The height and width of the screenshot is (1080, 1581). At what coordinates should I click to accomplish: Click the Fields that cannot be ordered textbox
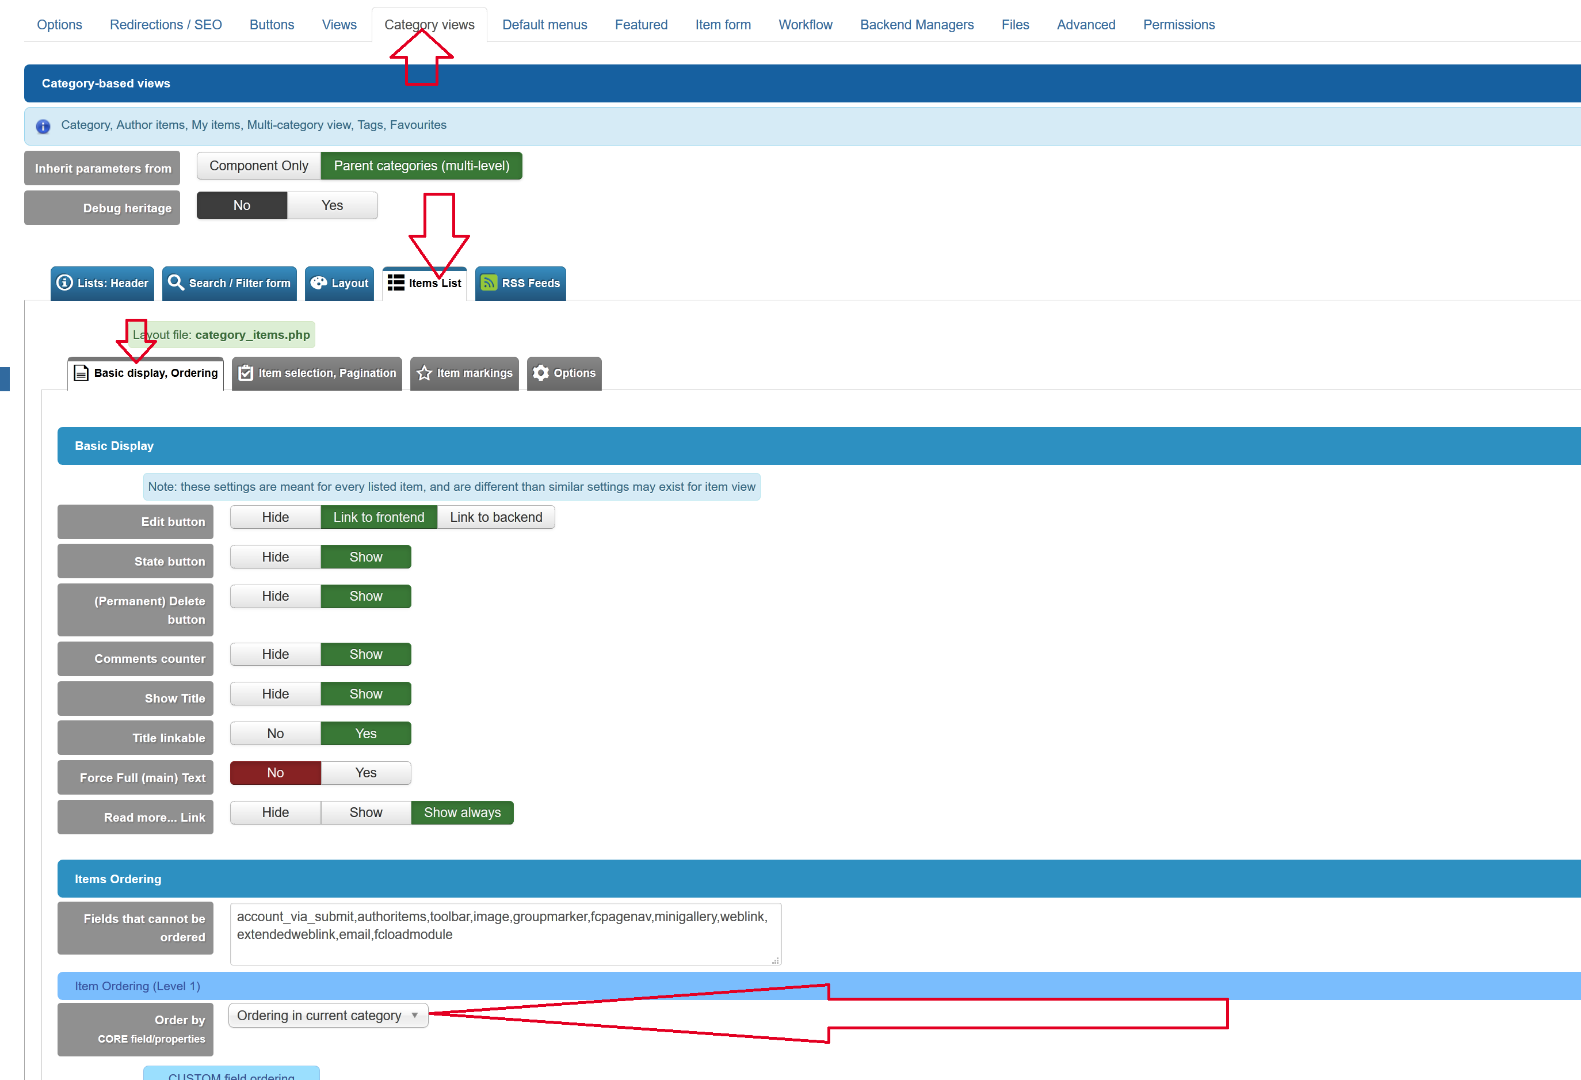[505, 934]
